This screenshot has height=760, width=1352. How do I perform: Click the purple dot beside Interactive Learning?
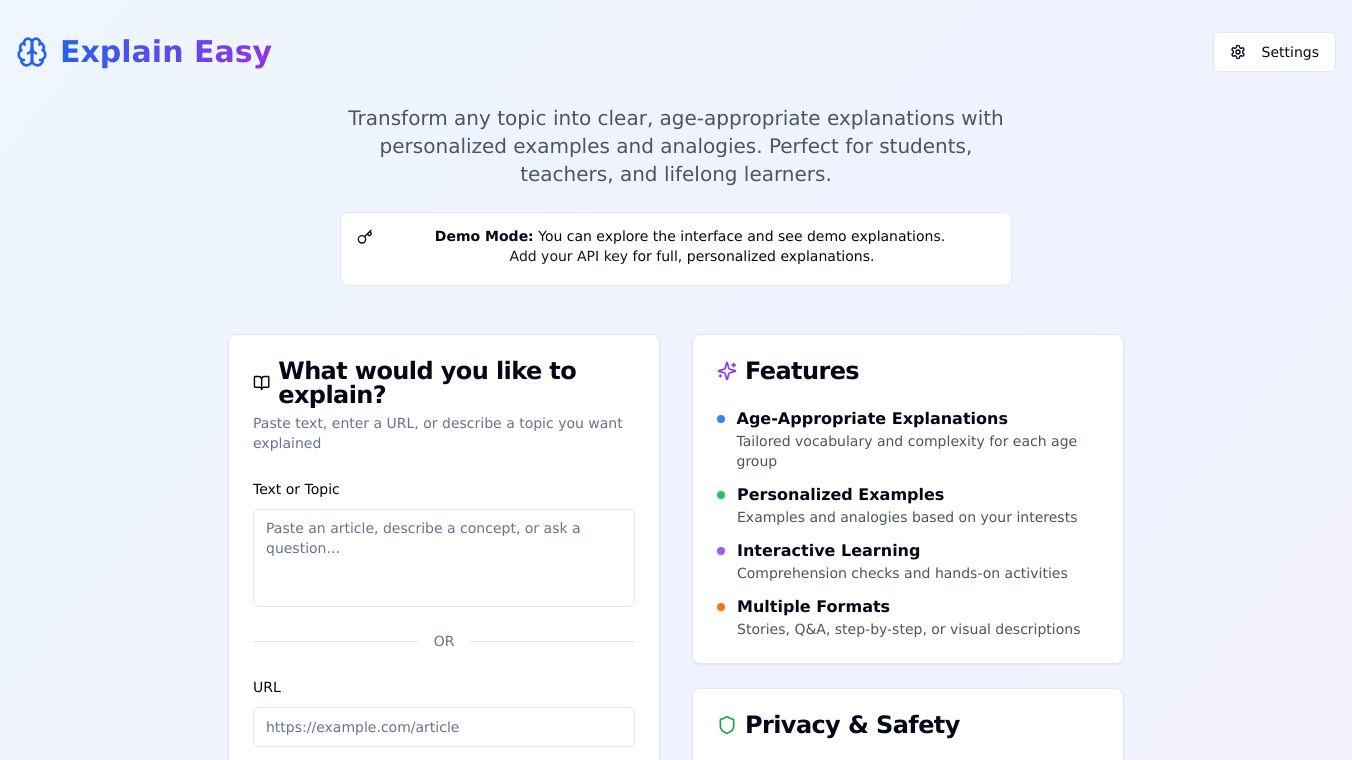pos(721,551)
